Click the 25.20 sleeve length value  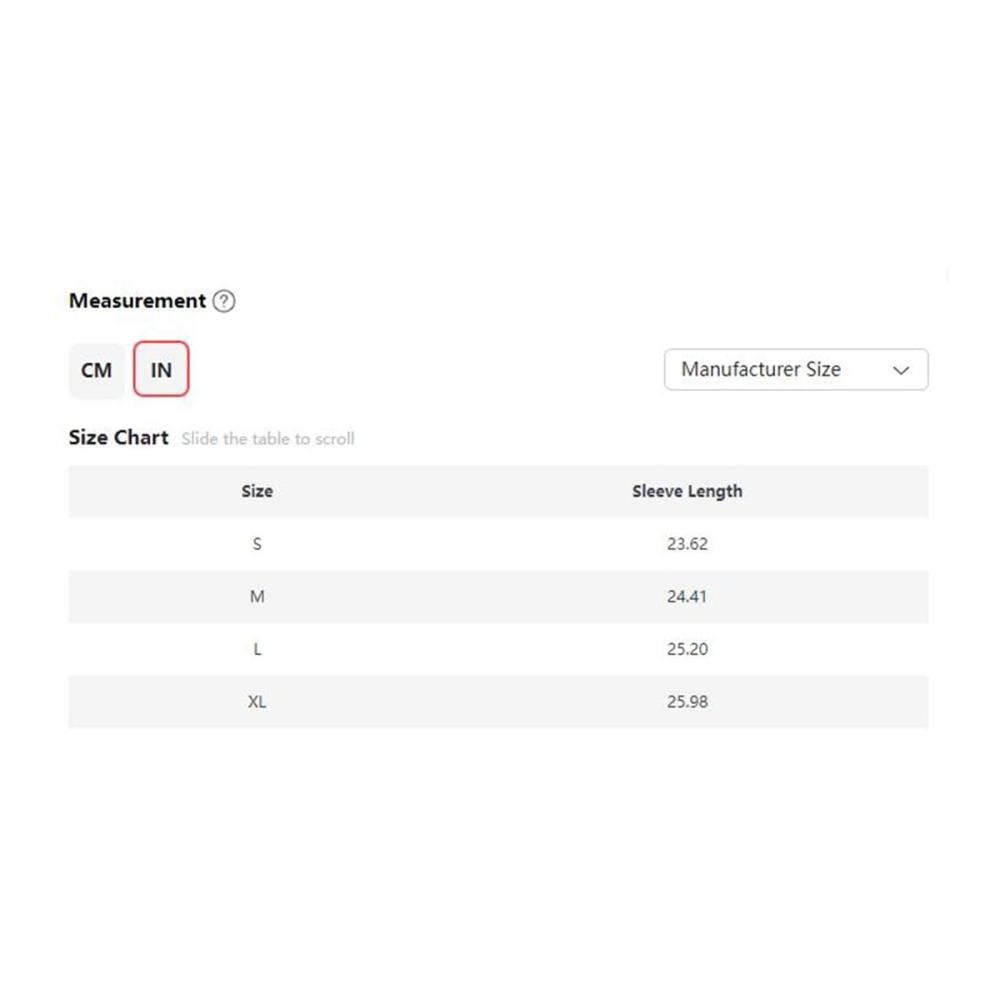[x=687, y=649]
